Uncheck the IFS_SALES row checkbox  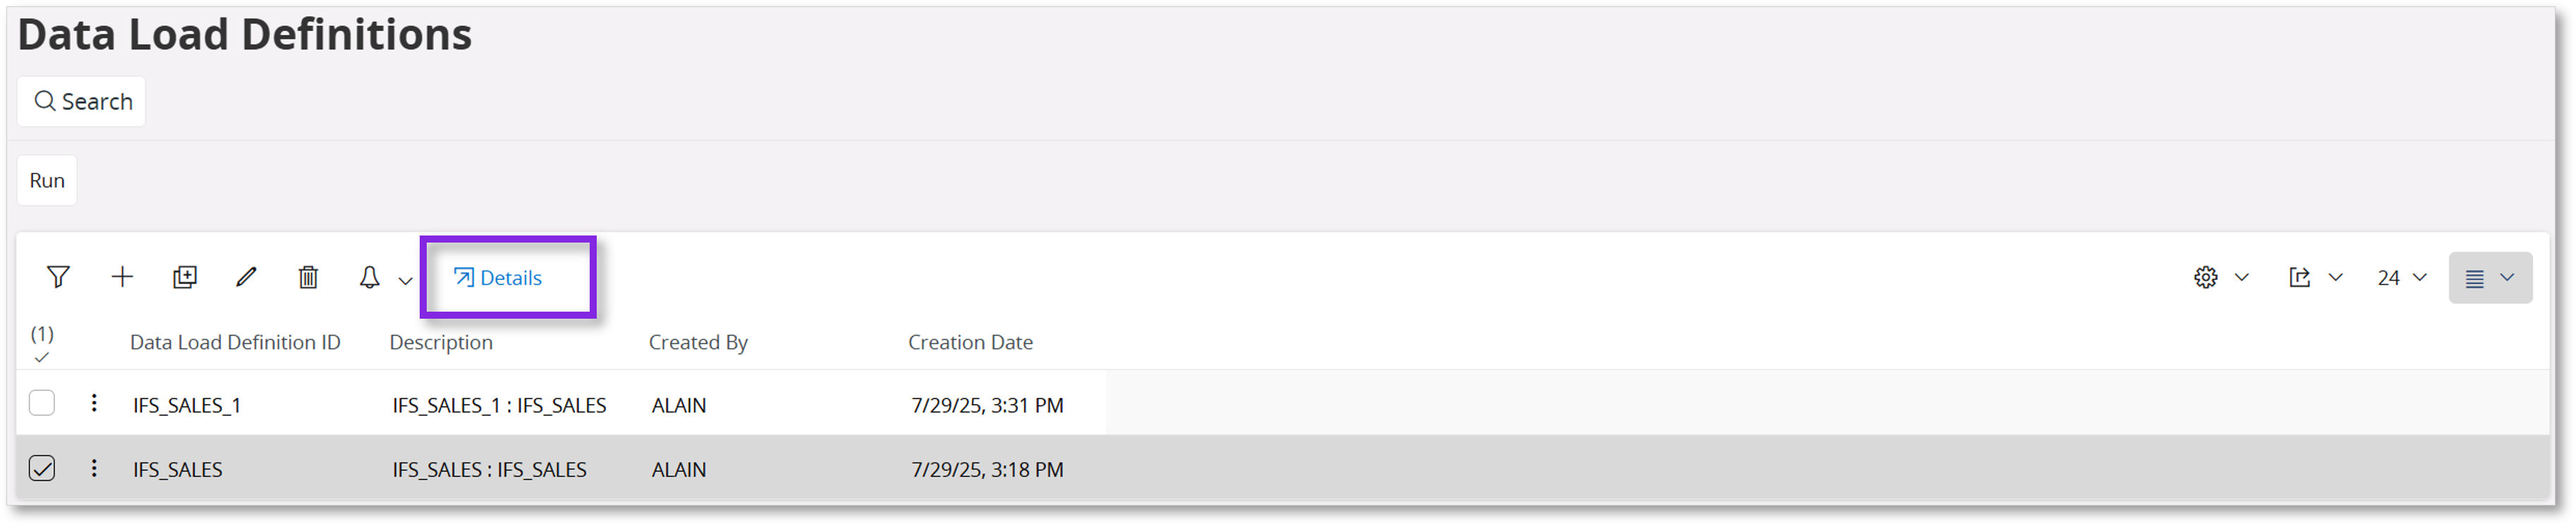(x=42, y=468)
